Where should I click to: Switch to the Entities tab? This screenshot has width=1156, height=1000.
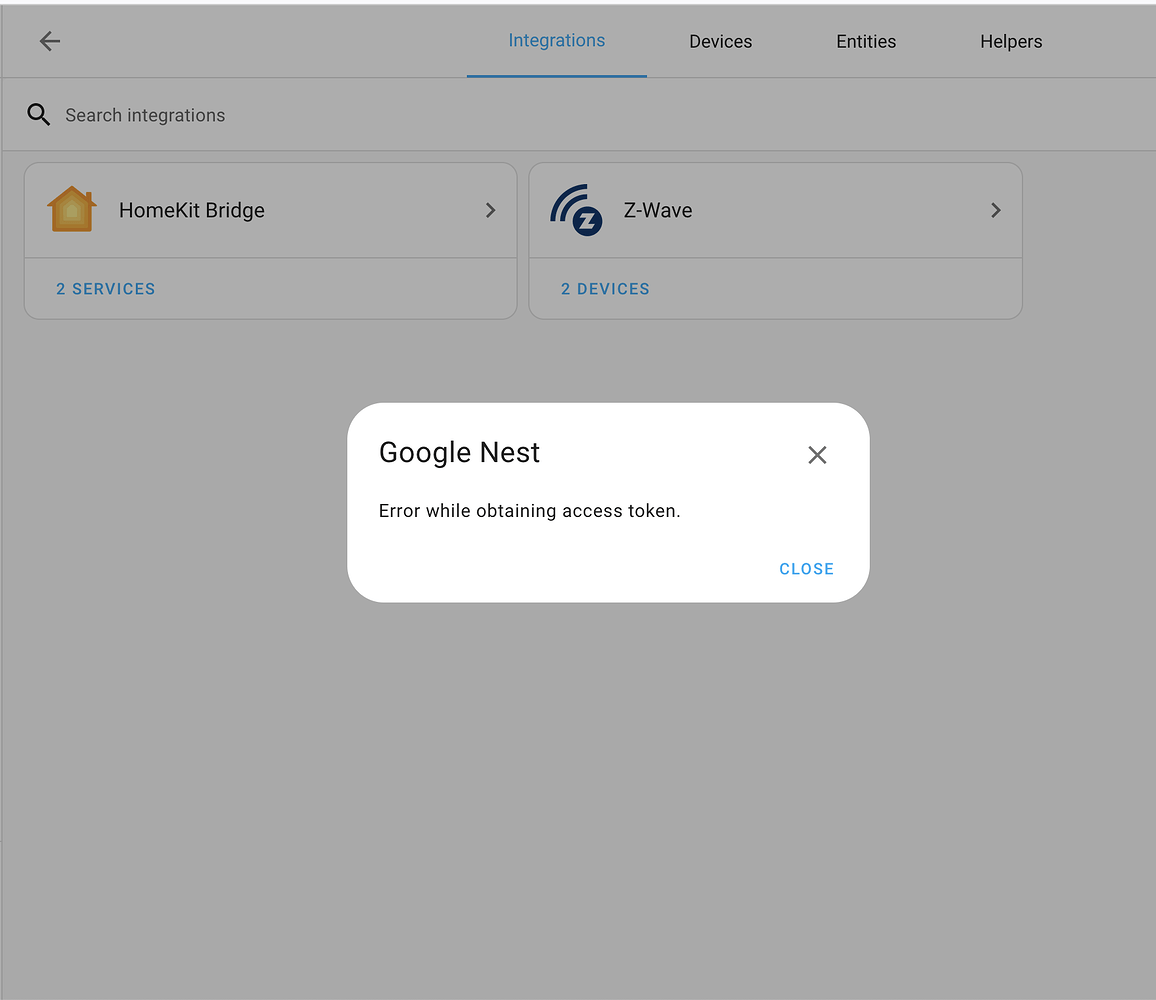pos(866,41)
